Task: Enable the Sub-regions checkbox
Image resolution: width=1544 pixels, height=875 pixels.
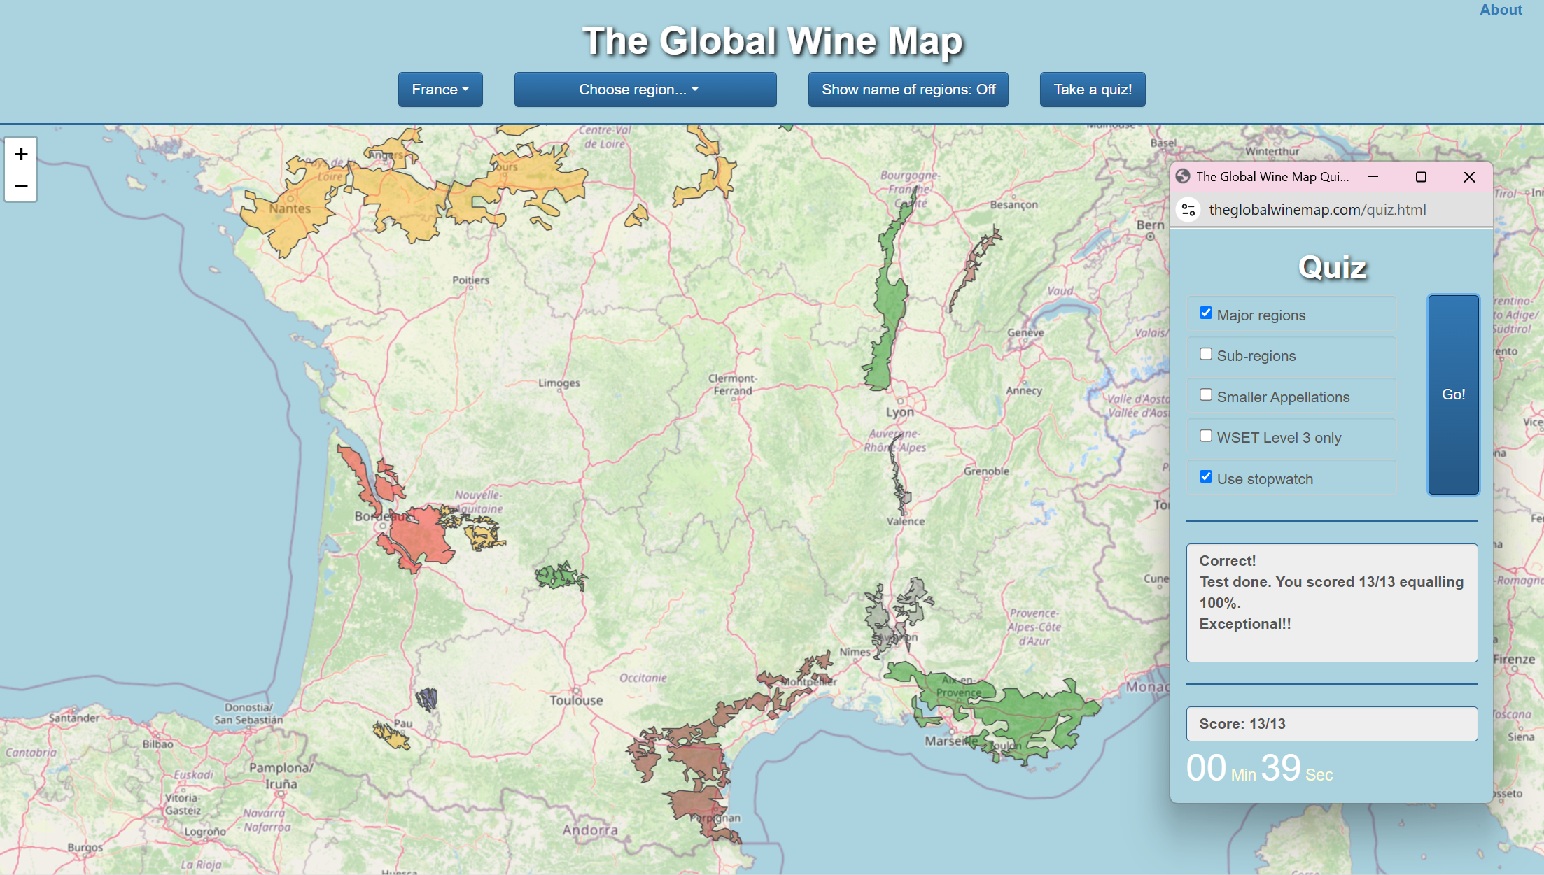Action: click(x=1206, y=354)
